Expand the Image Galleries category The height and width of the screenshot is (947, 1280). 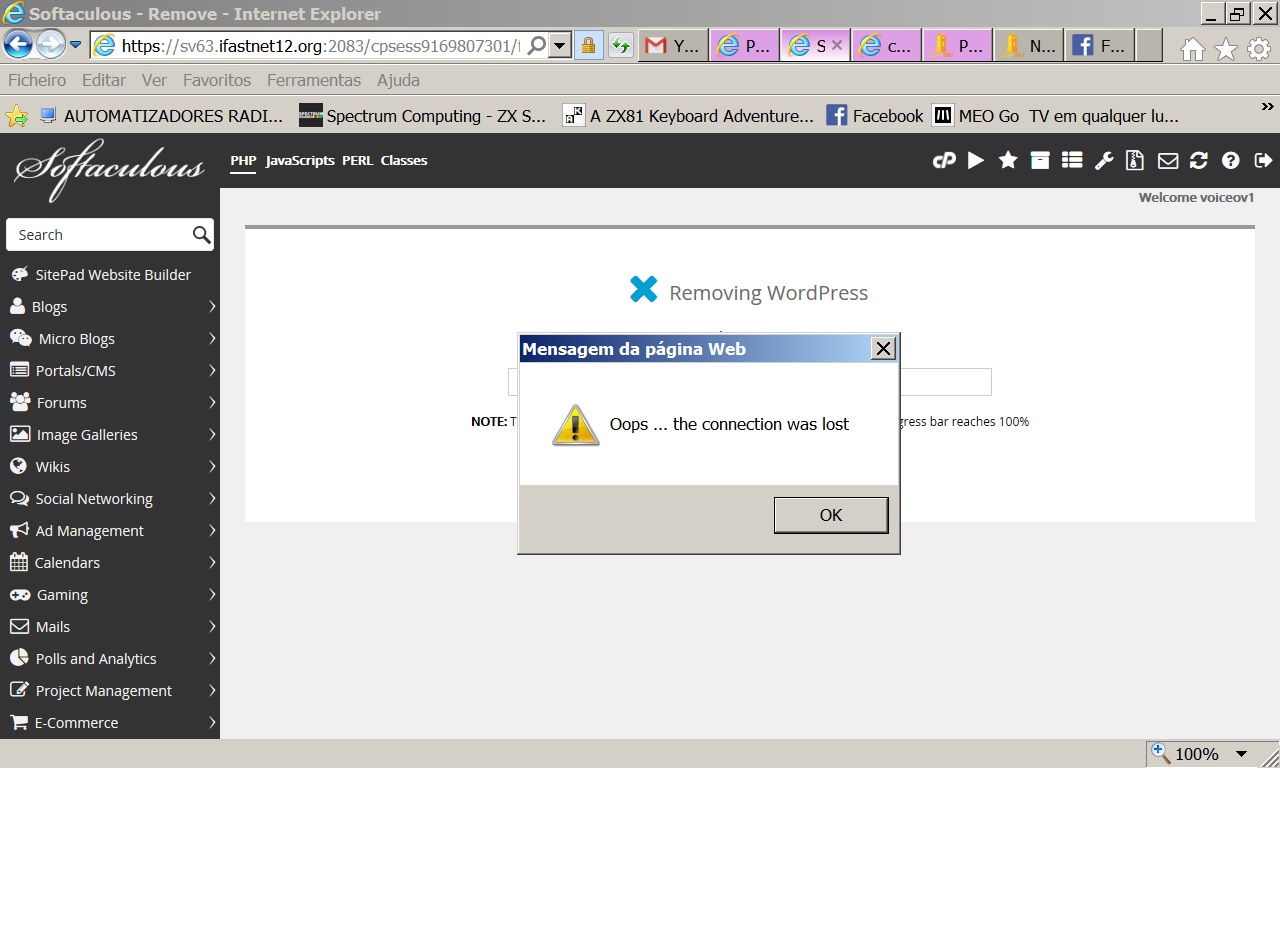coord(212,434)
